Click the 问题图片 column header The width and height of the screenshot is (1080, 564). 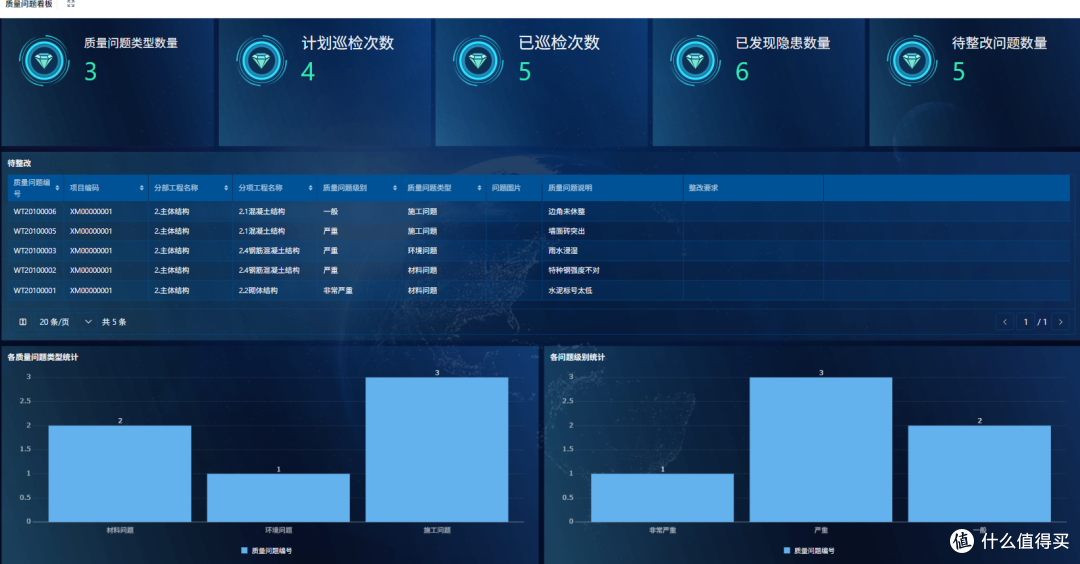point(514,188)
